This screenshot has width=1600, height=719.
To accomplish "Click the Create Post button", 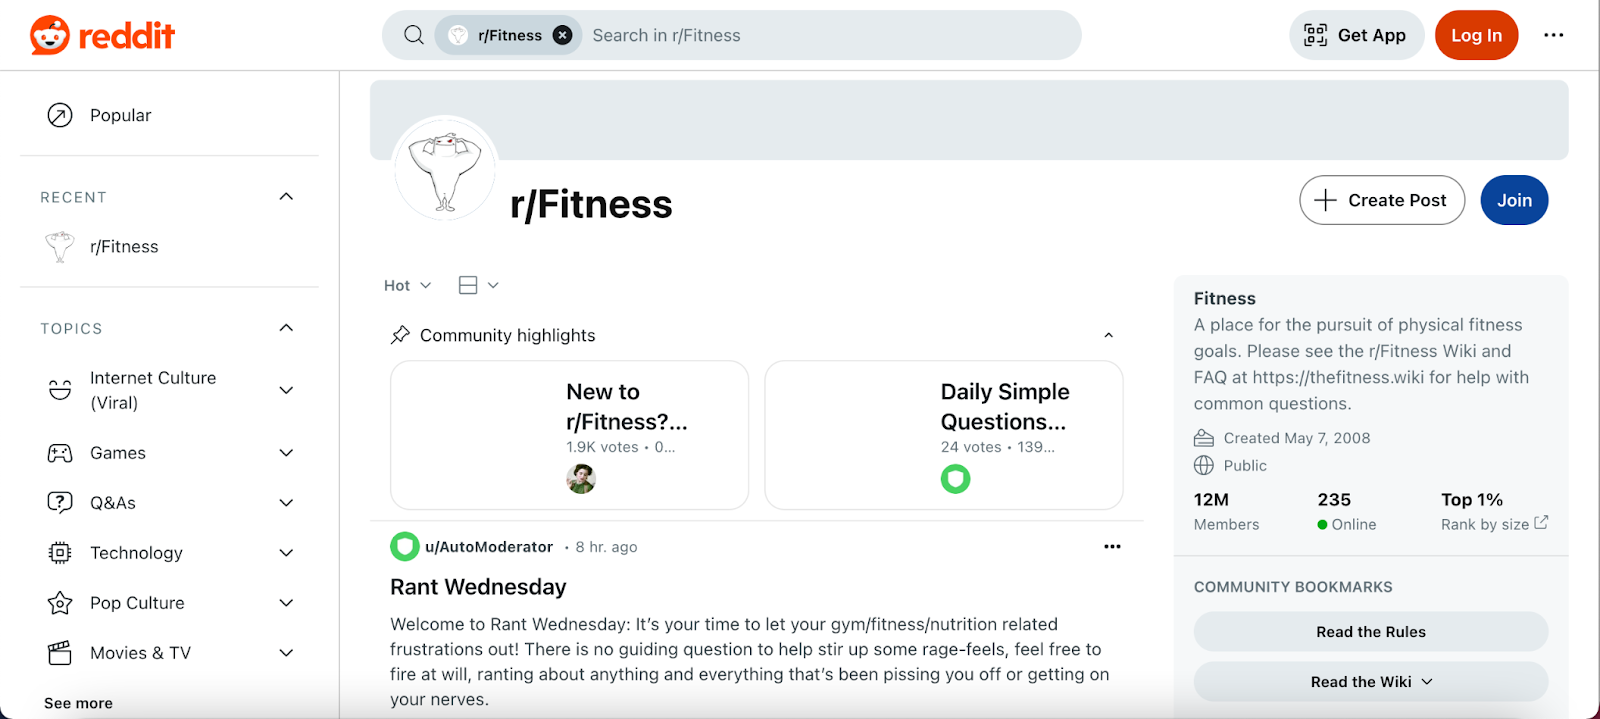I will tap(1381, 200).
